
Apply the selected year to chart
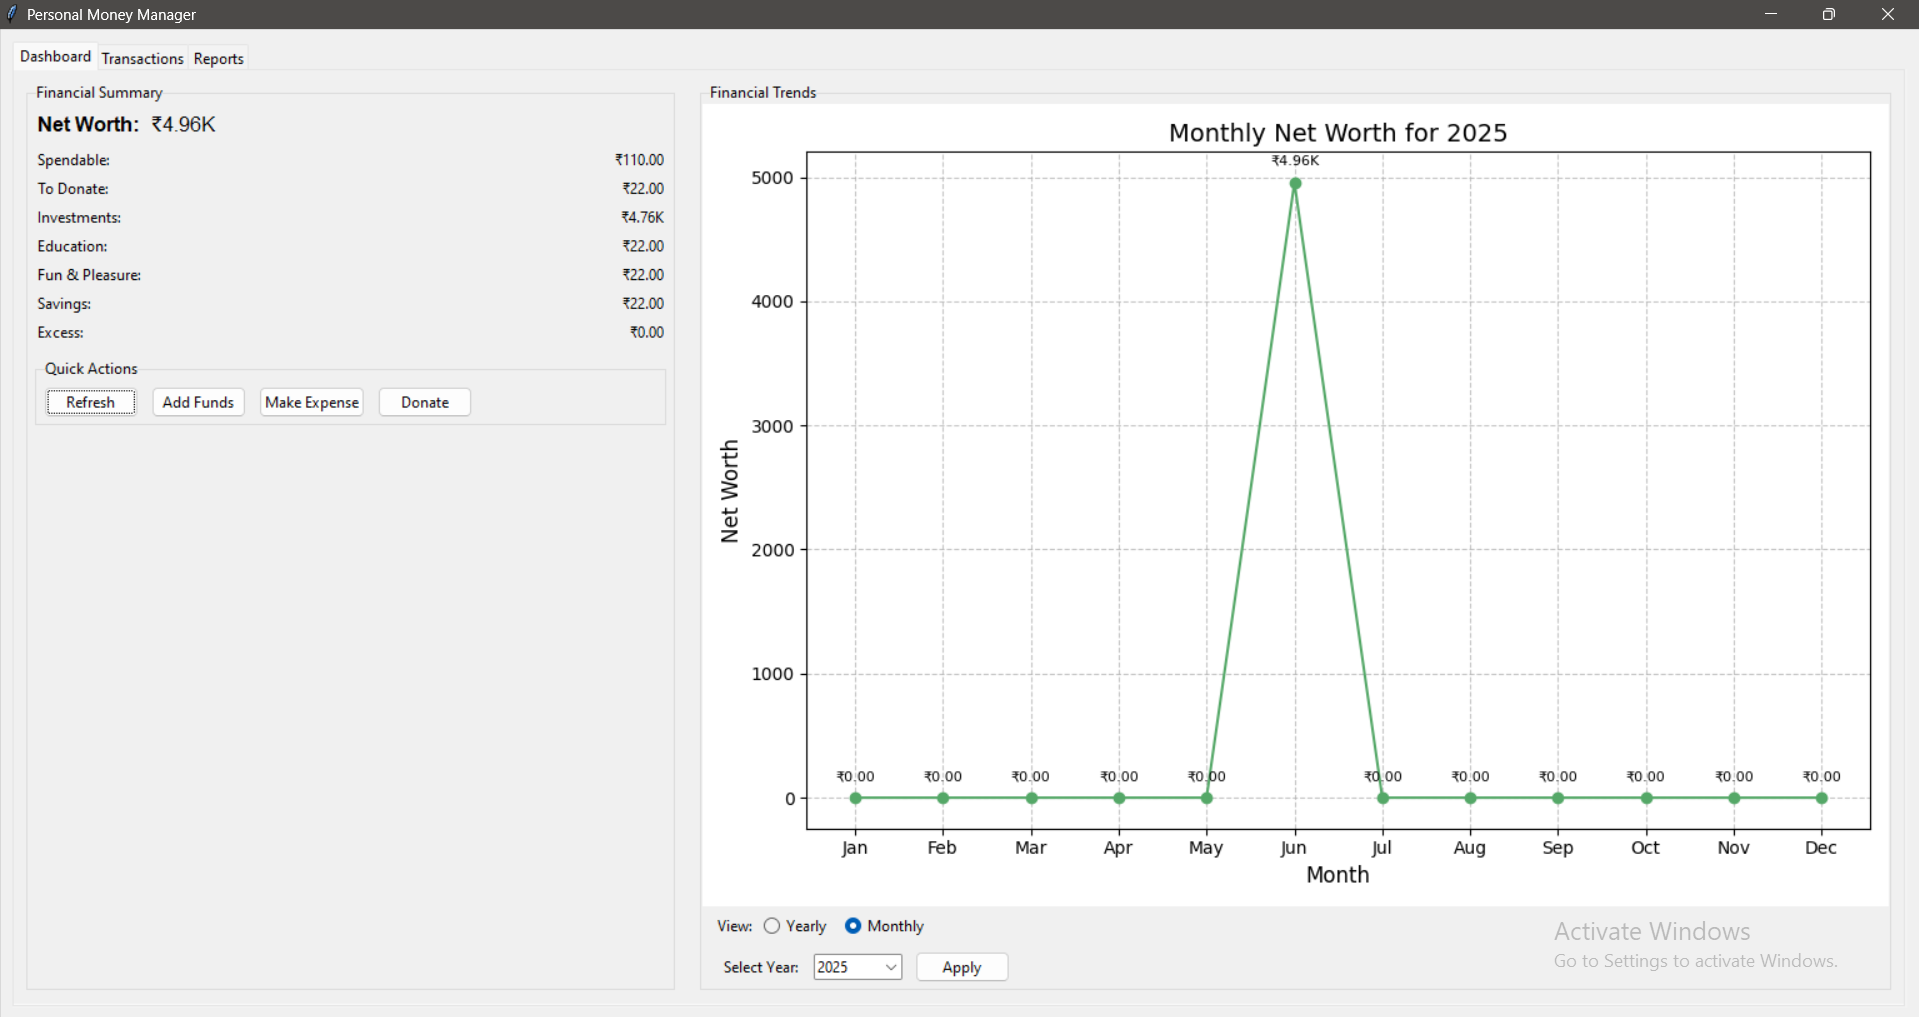961,967
